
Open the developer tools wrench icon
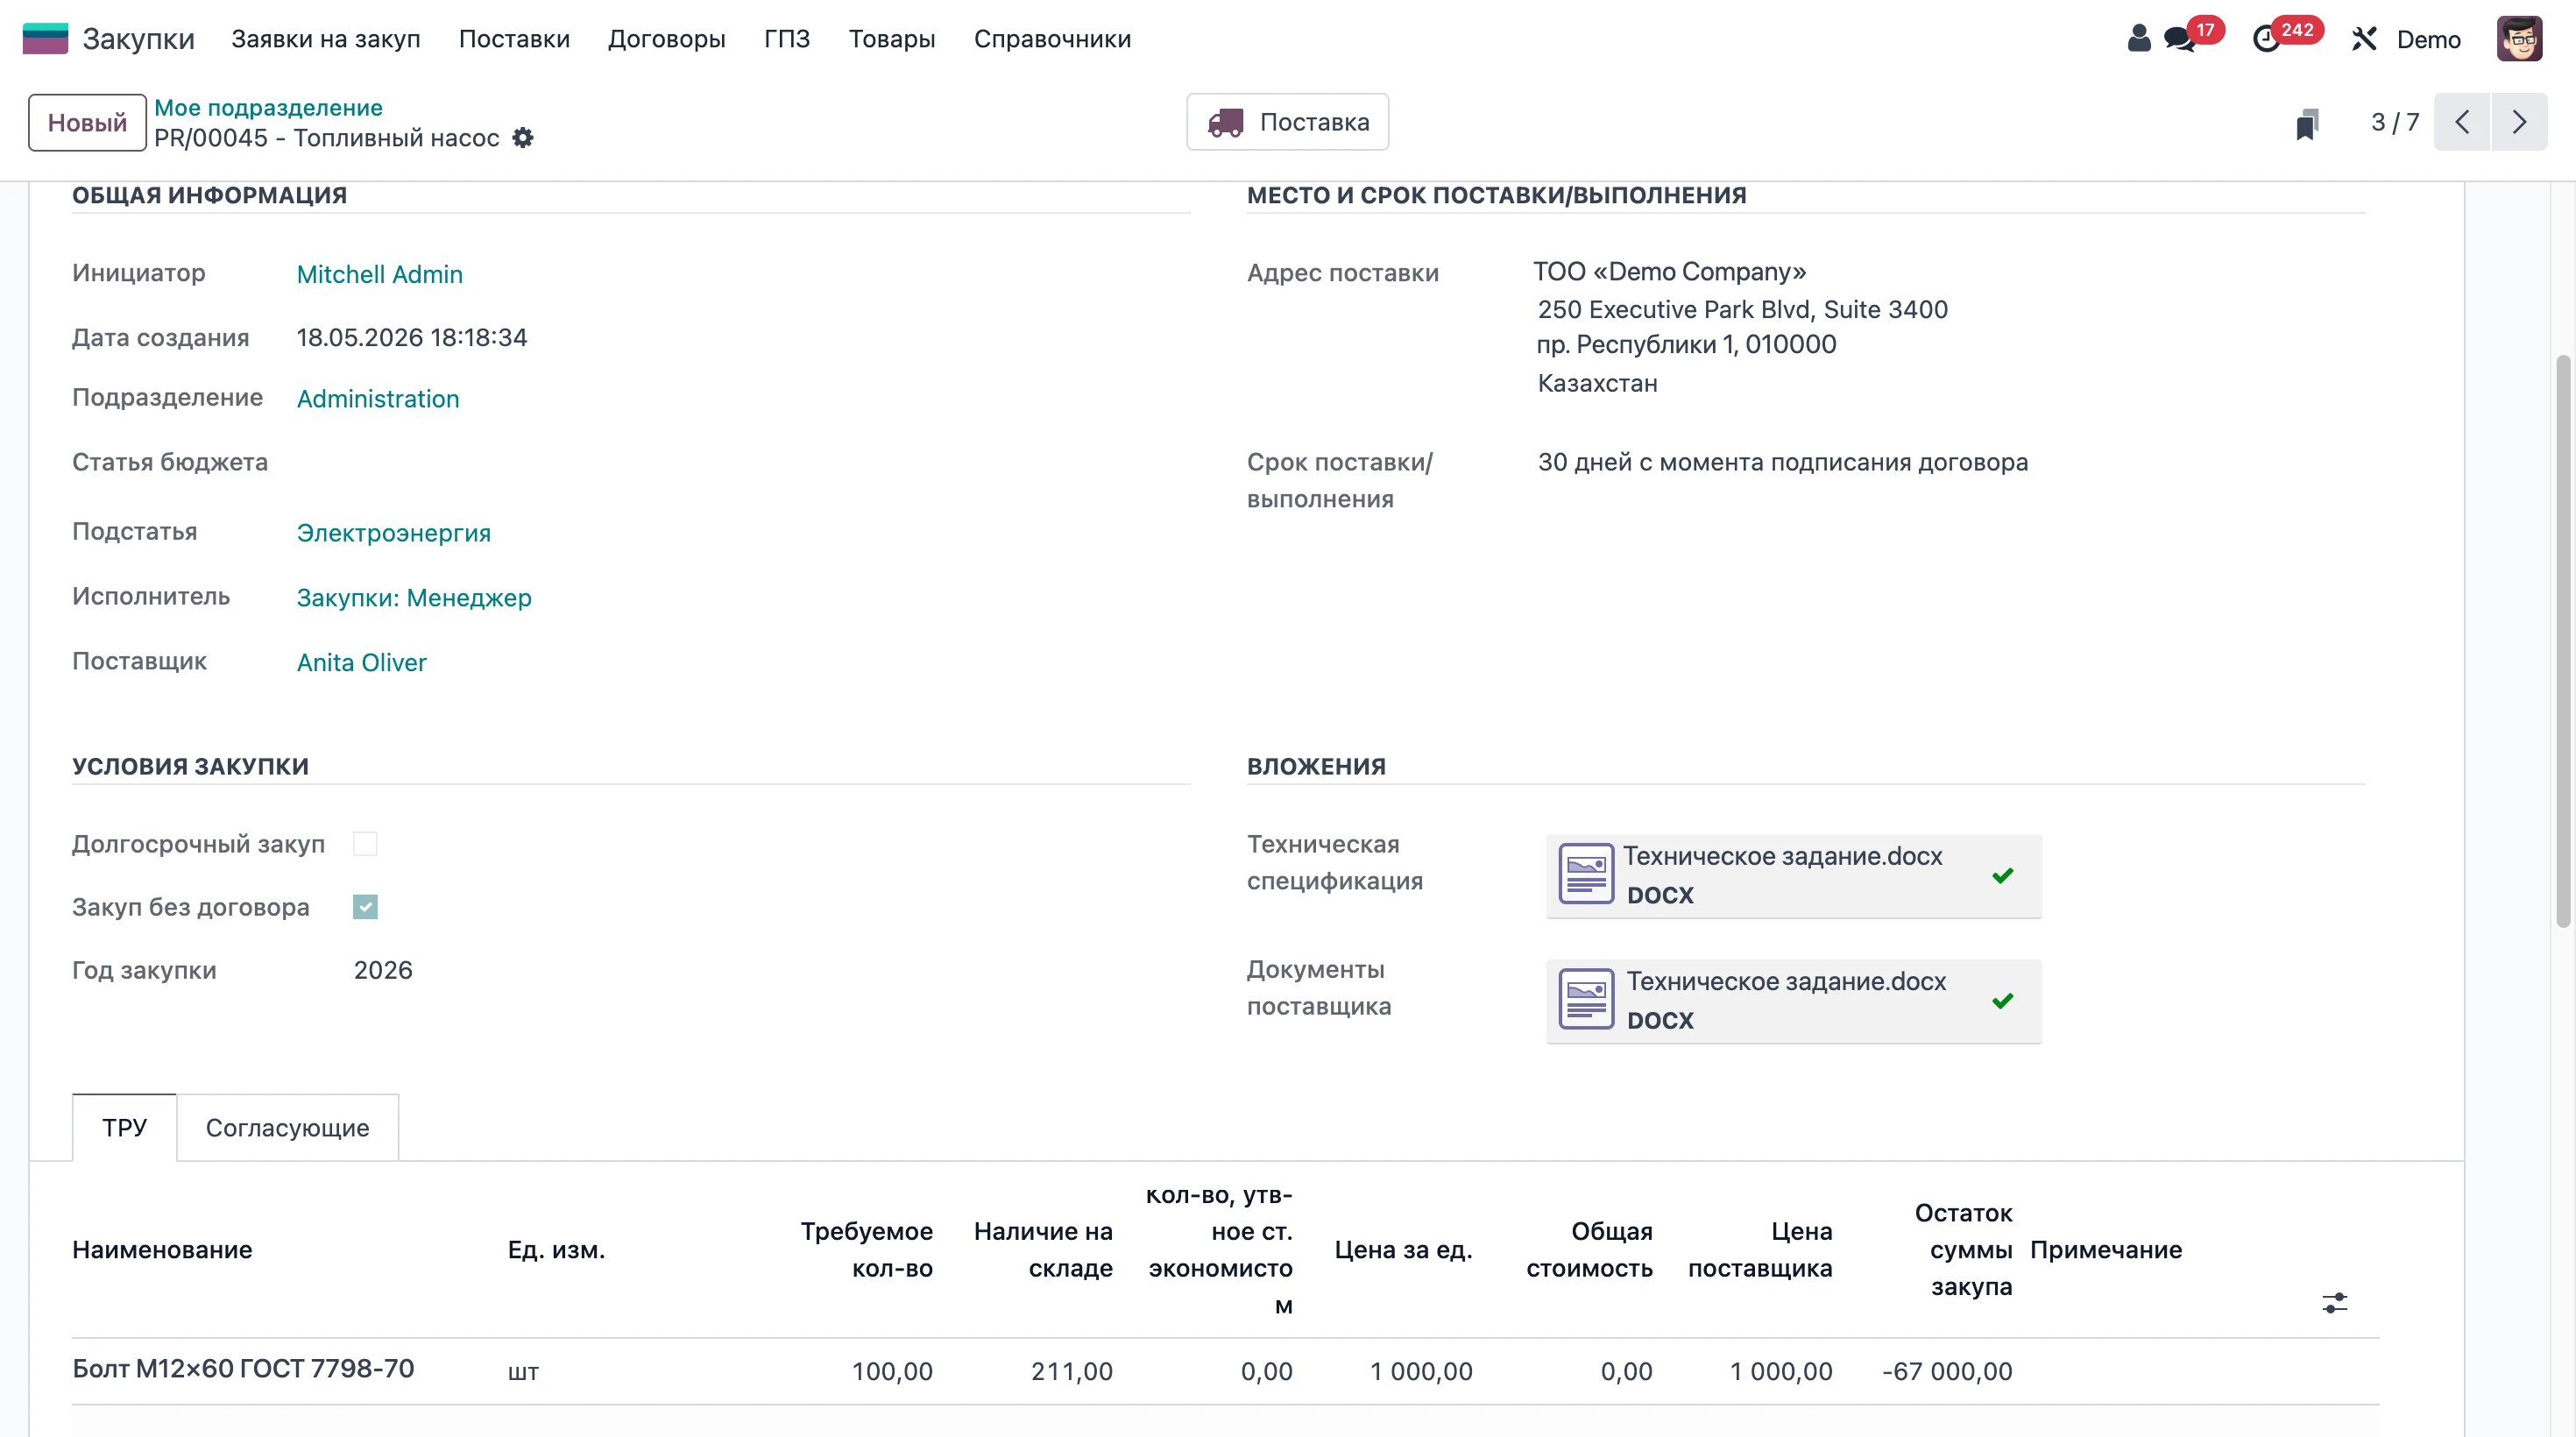pyautogui.click(x=2364, y=39)
